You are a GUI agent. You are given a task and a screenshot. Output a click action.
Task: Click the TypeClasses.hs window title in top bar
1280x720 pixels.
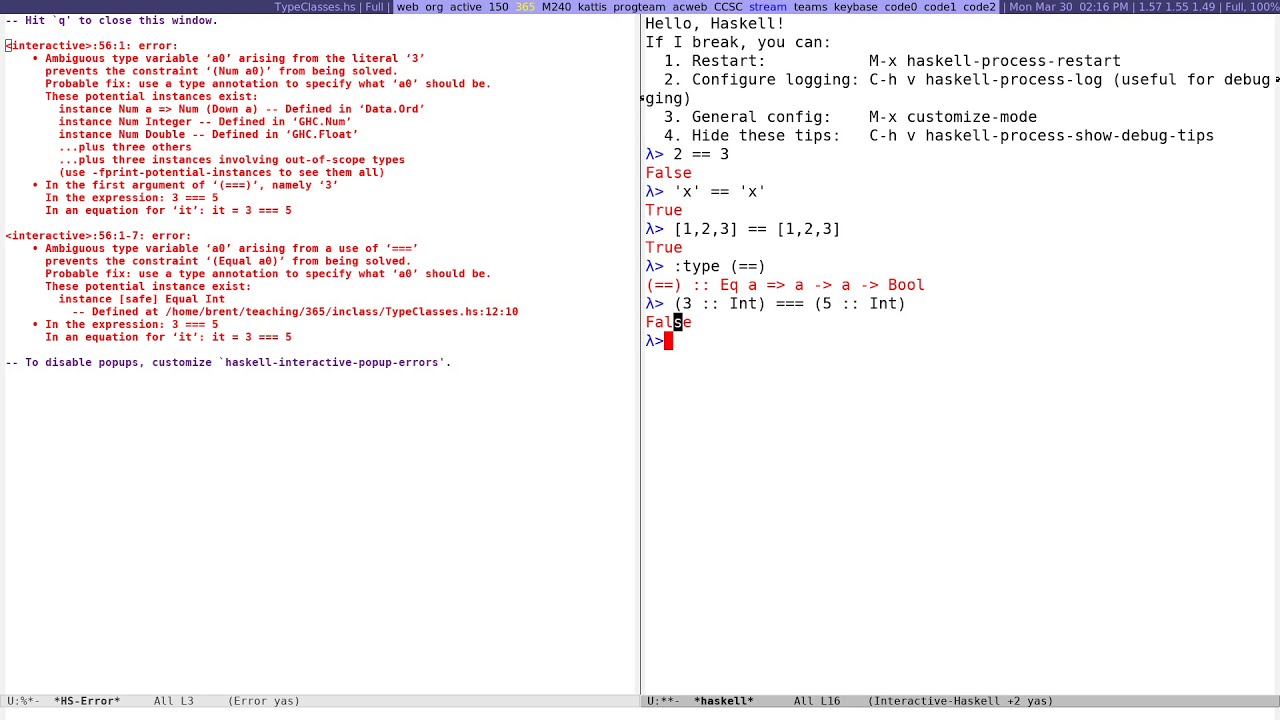point(315,7)
